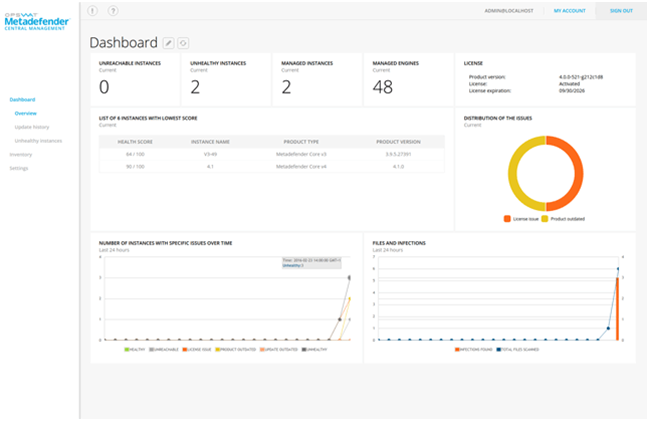Toggle Total Files Scanned legend entry
Viewport: 649px width, 421px height.
[518, 350]
